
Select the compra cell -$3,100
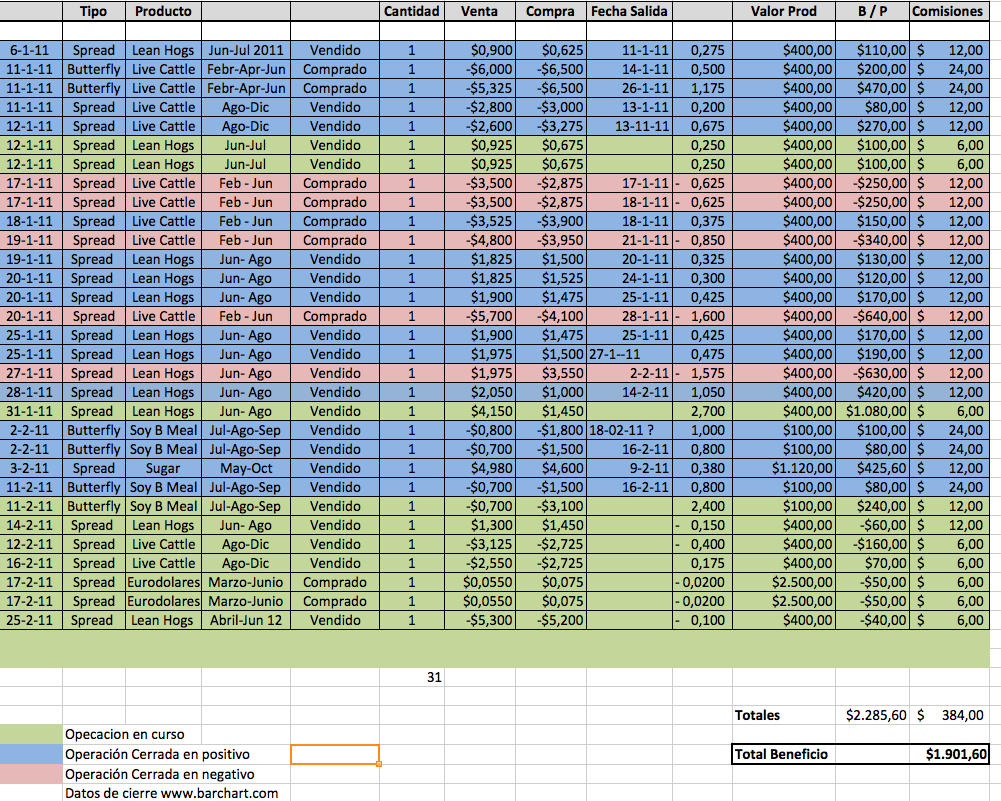click(x=550, y=507)
